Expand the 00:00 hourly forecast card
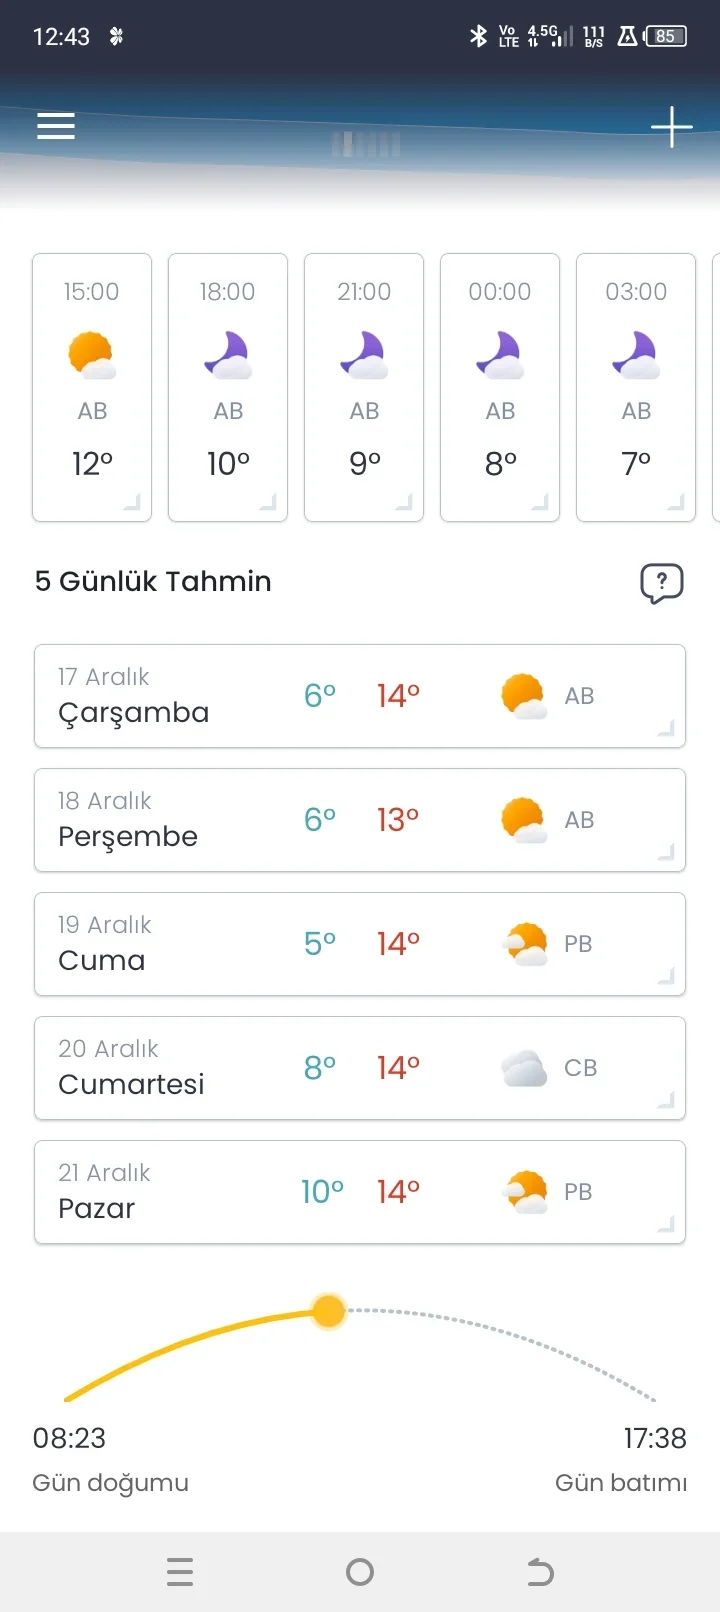 [500, 388]
